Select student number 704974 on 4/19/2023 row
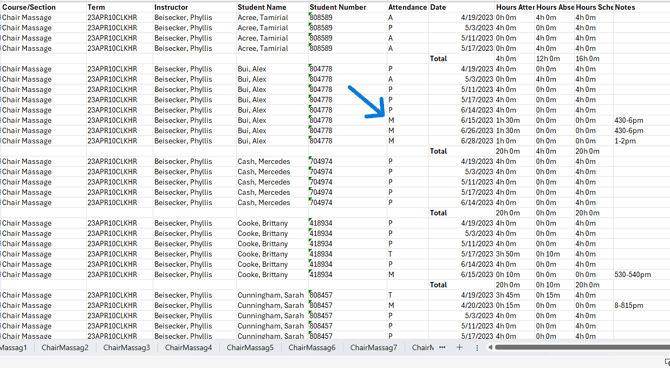This screenshot has height=368, width=670. [347, 162]
